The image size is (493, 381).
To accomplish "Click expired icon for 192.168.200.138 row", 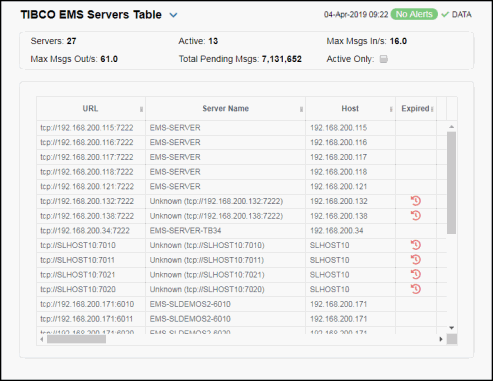I will (x=416, y=216).
